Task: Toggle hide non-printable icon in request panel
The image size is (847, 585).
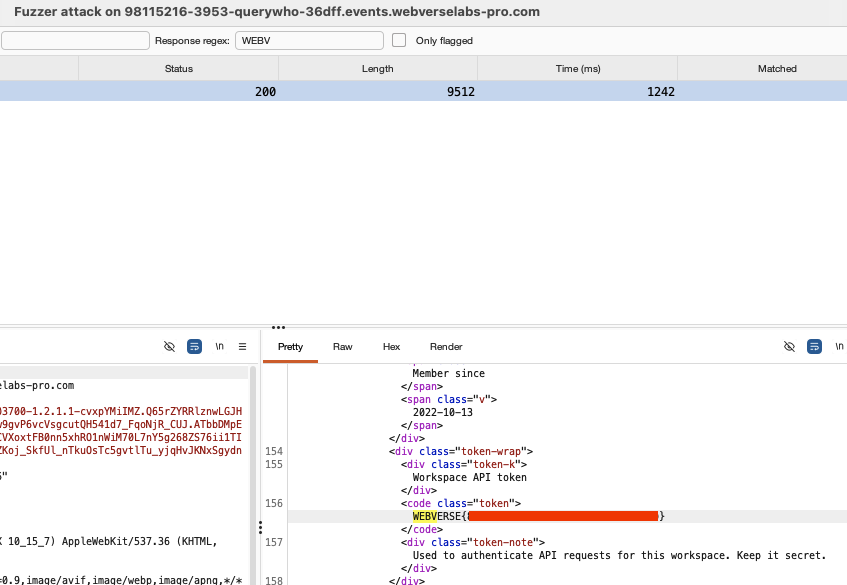Action: point(169,346)
